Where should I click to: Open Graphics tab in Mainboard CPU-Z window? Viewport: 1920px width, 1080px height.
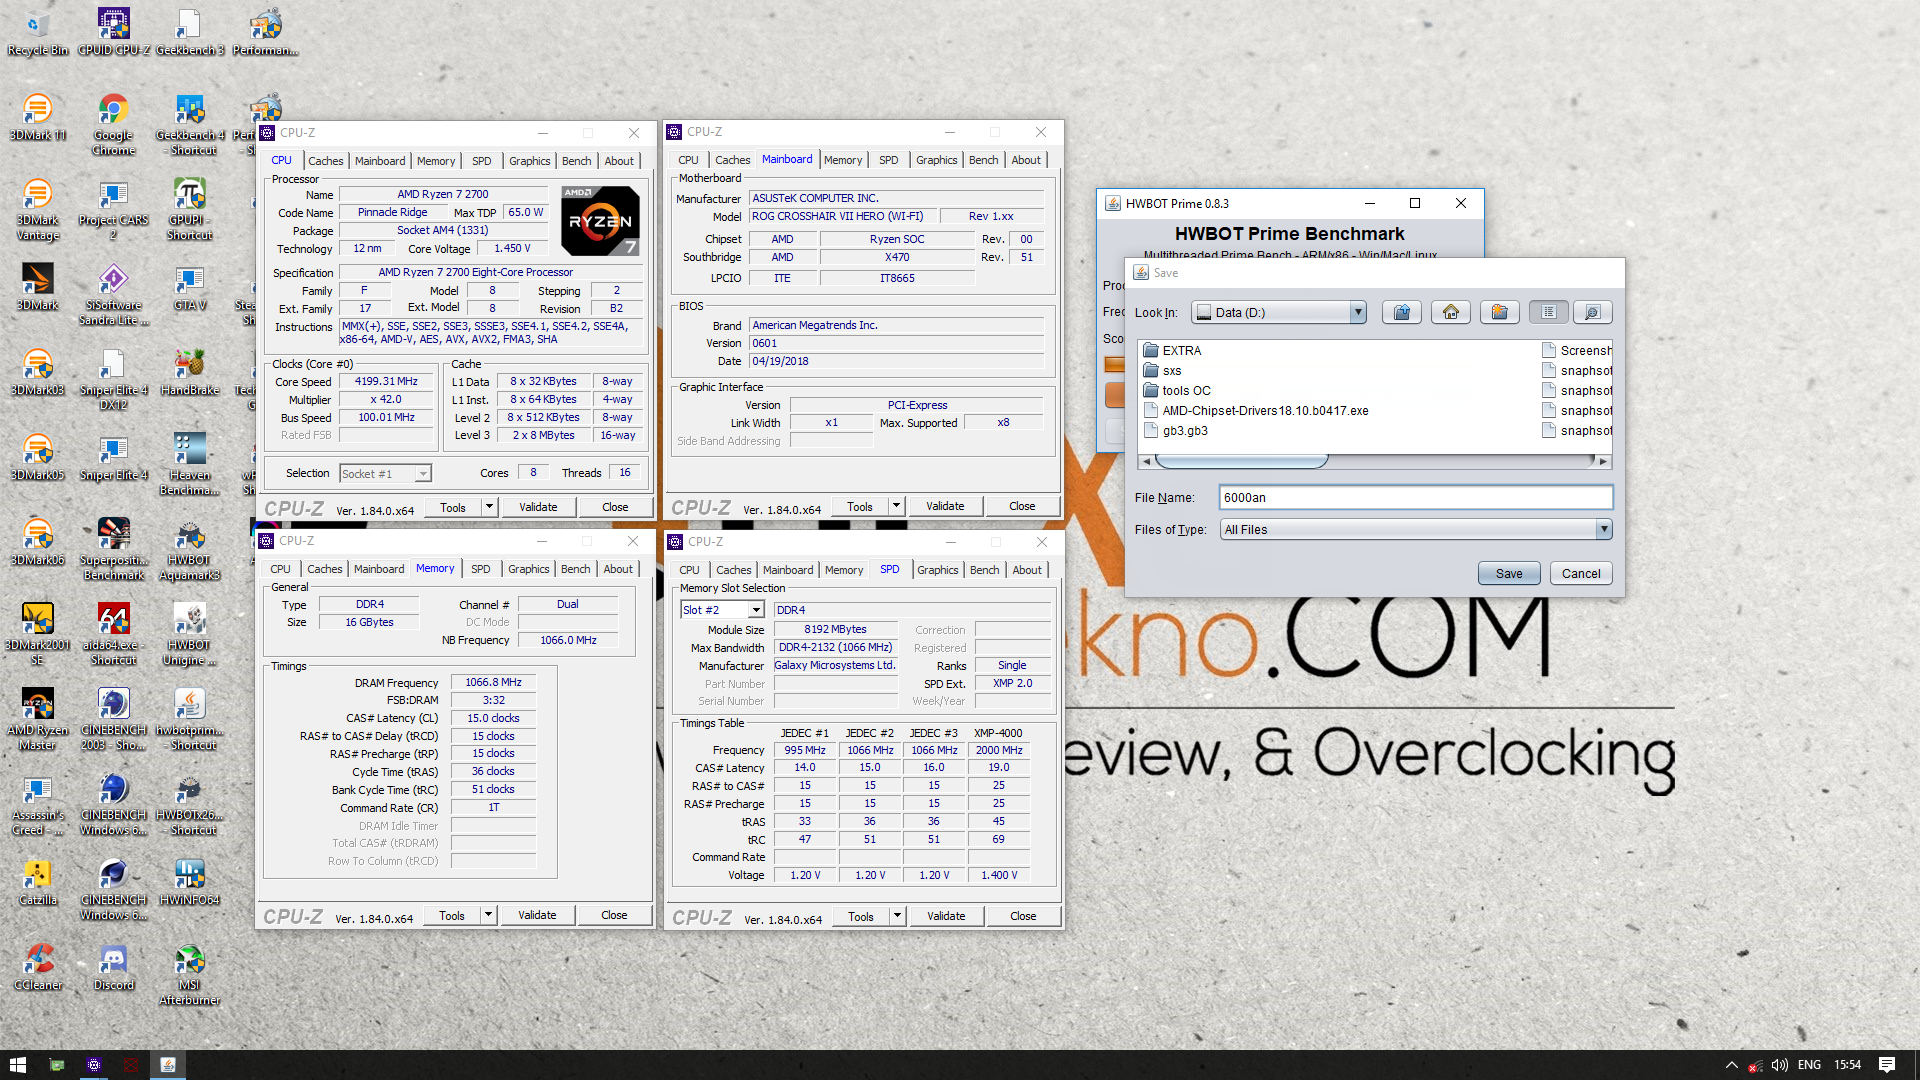click(x=936, y=160)
